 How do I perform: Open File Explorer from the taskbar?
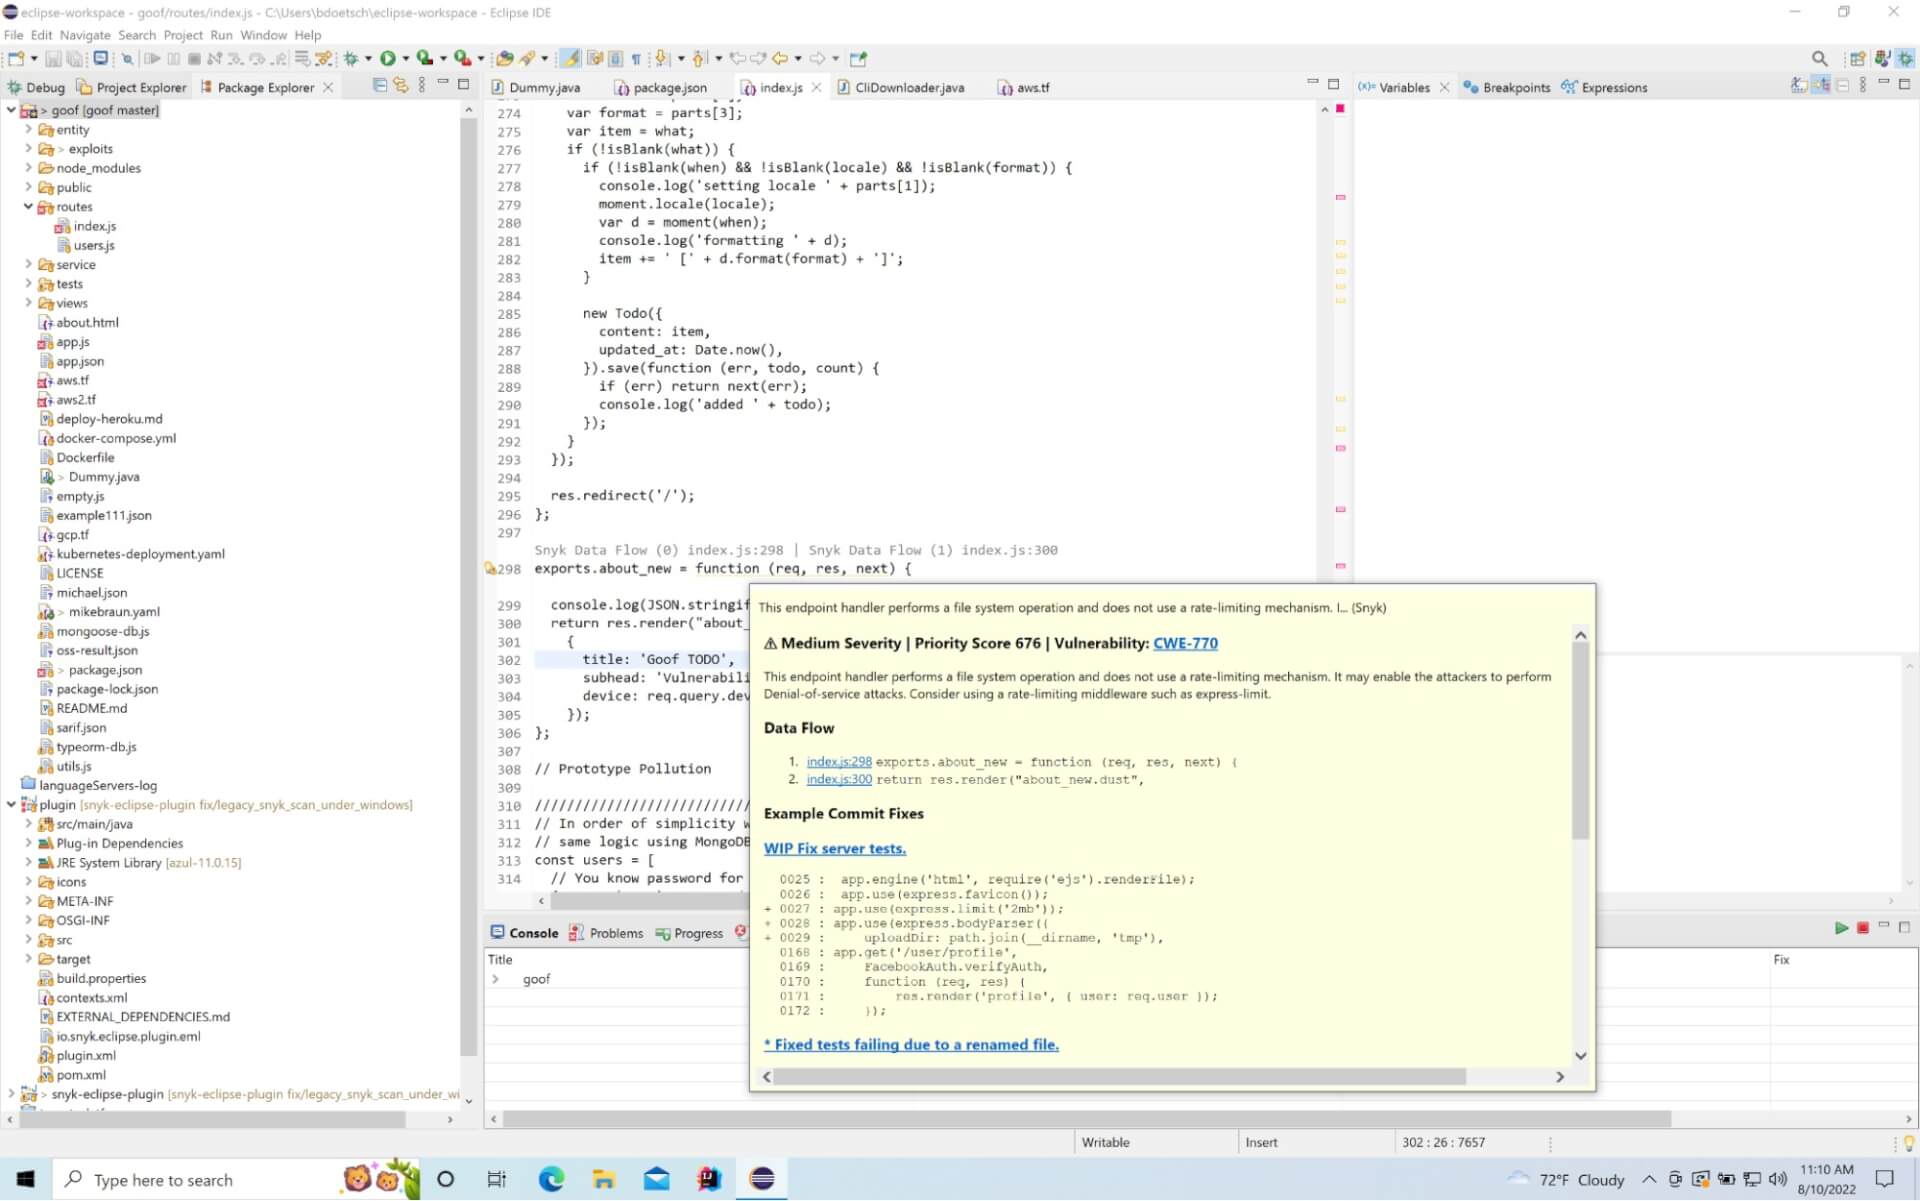click(603, 1180)
